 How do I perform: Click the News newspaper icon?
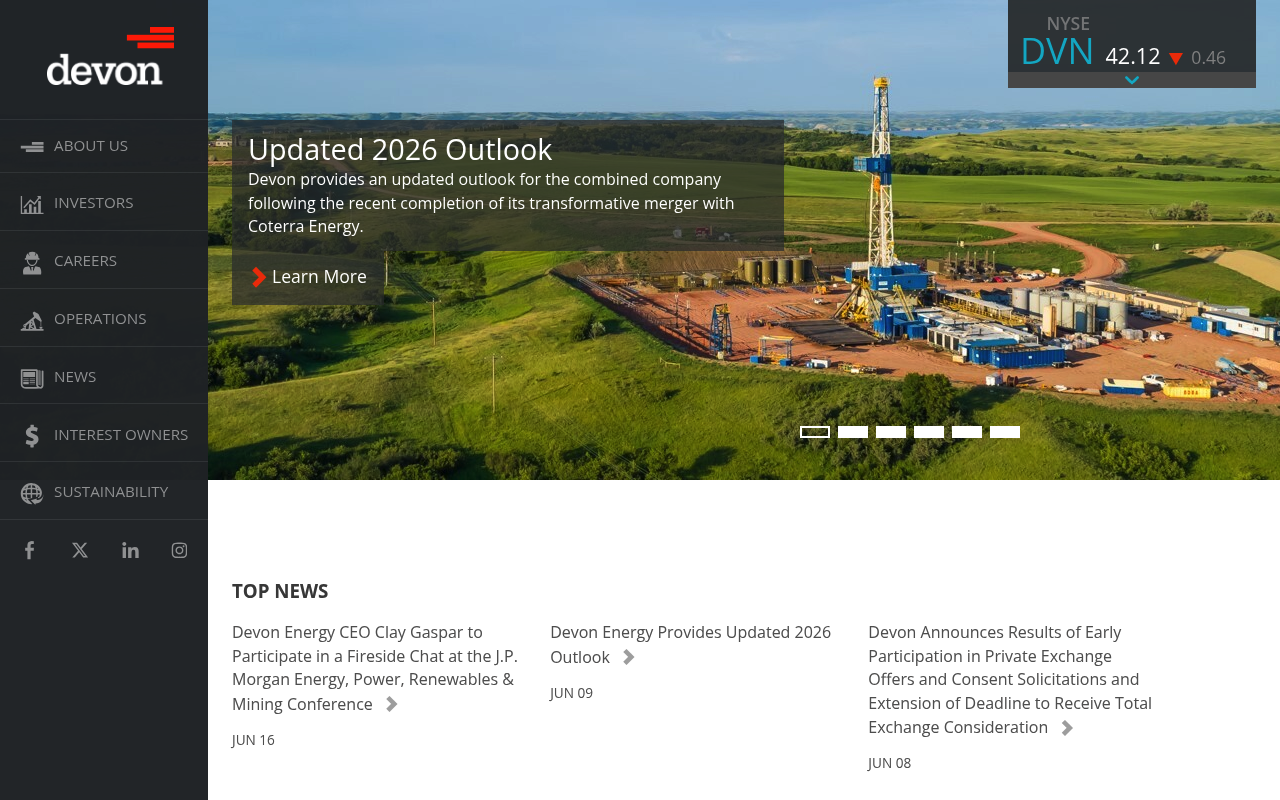tap(32, 378)
